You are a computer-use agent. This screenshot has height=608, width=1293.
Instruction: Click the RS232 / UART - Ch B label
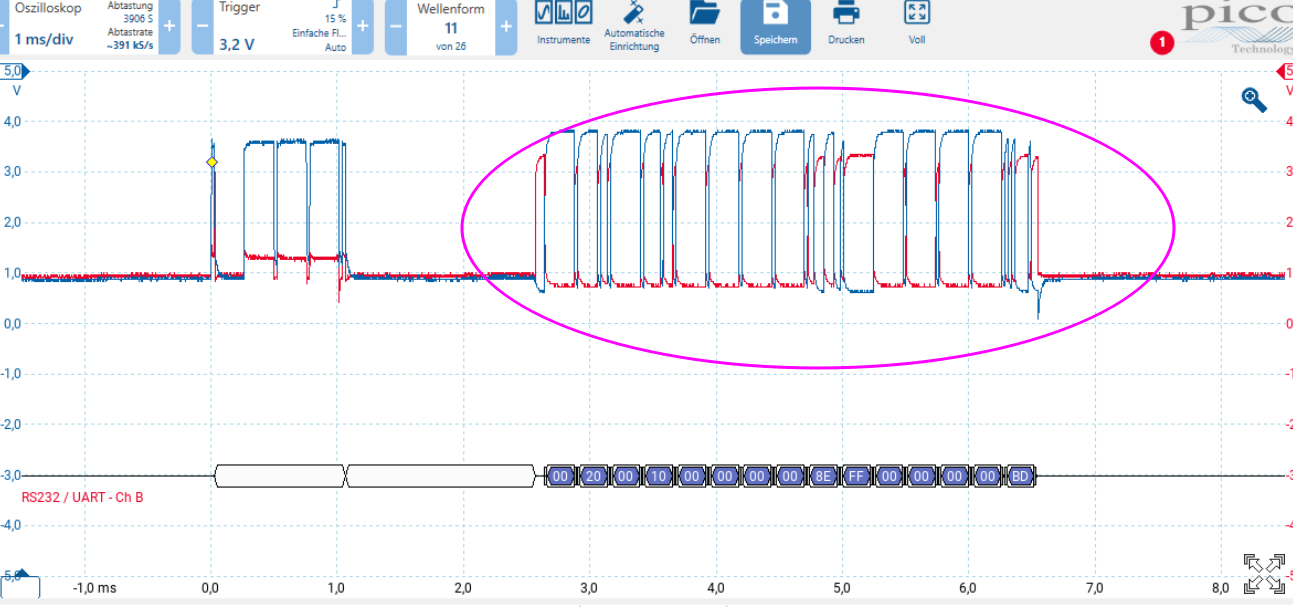coord(82,497)
